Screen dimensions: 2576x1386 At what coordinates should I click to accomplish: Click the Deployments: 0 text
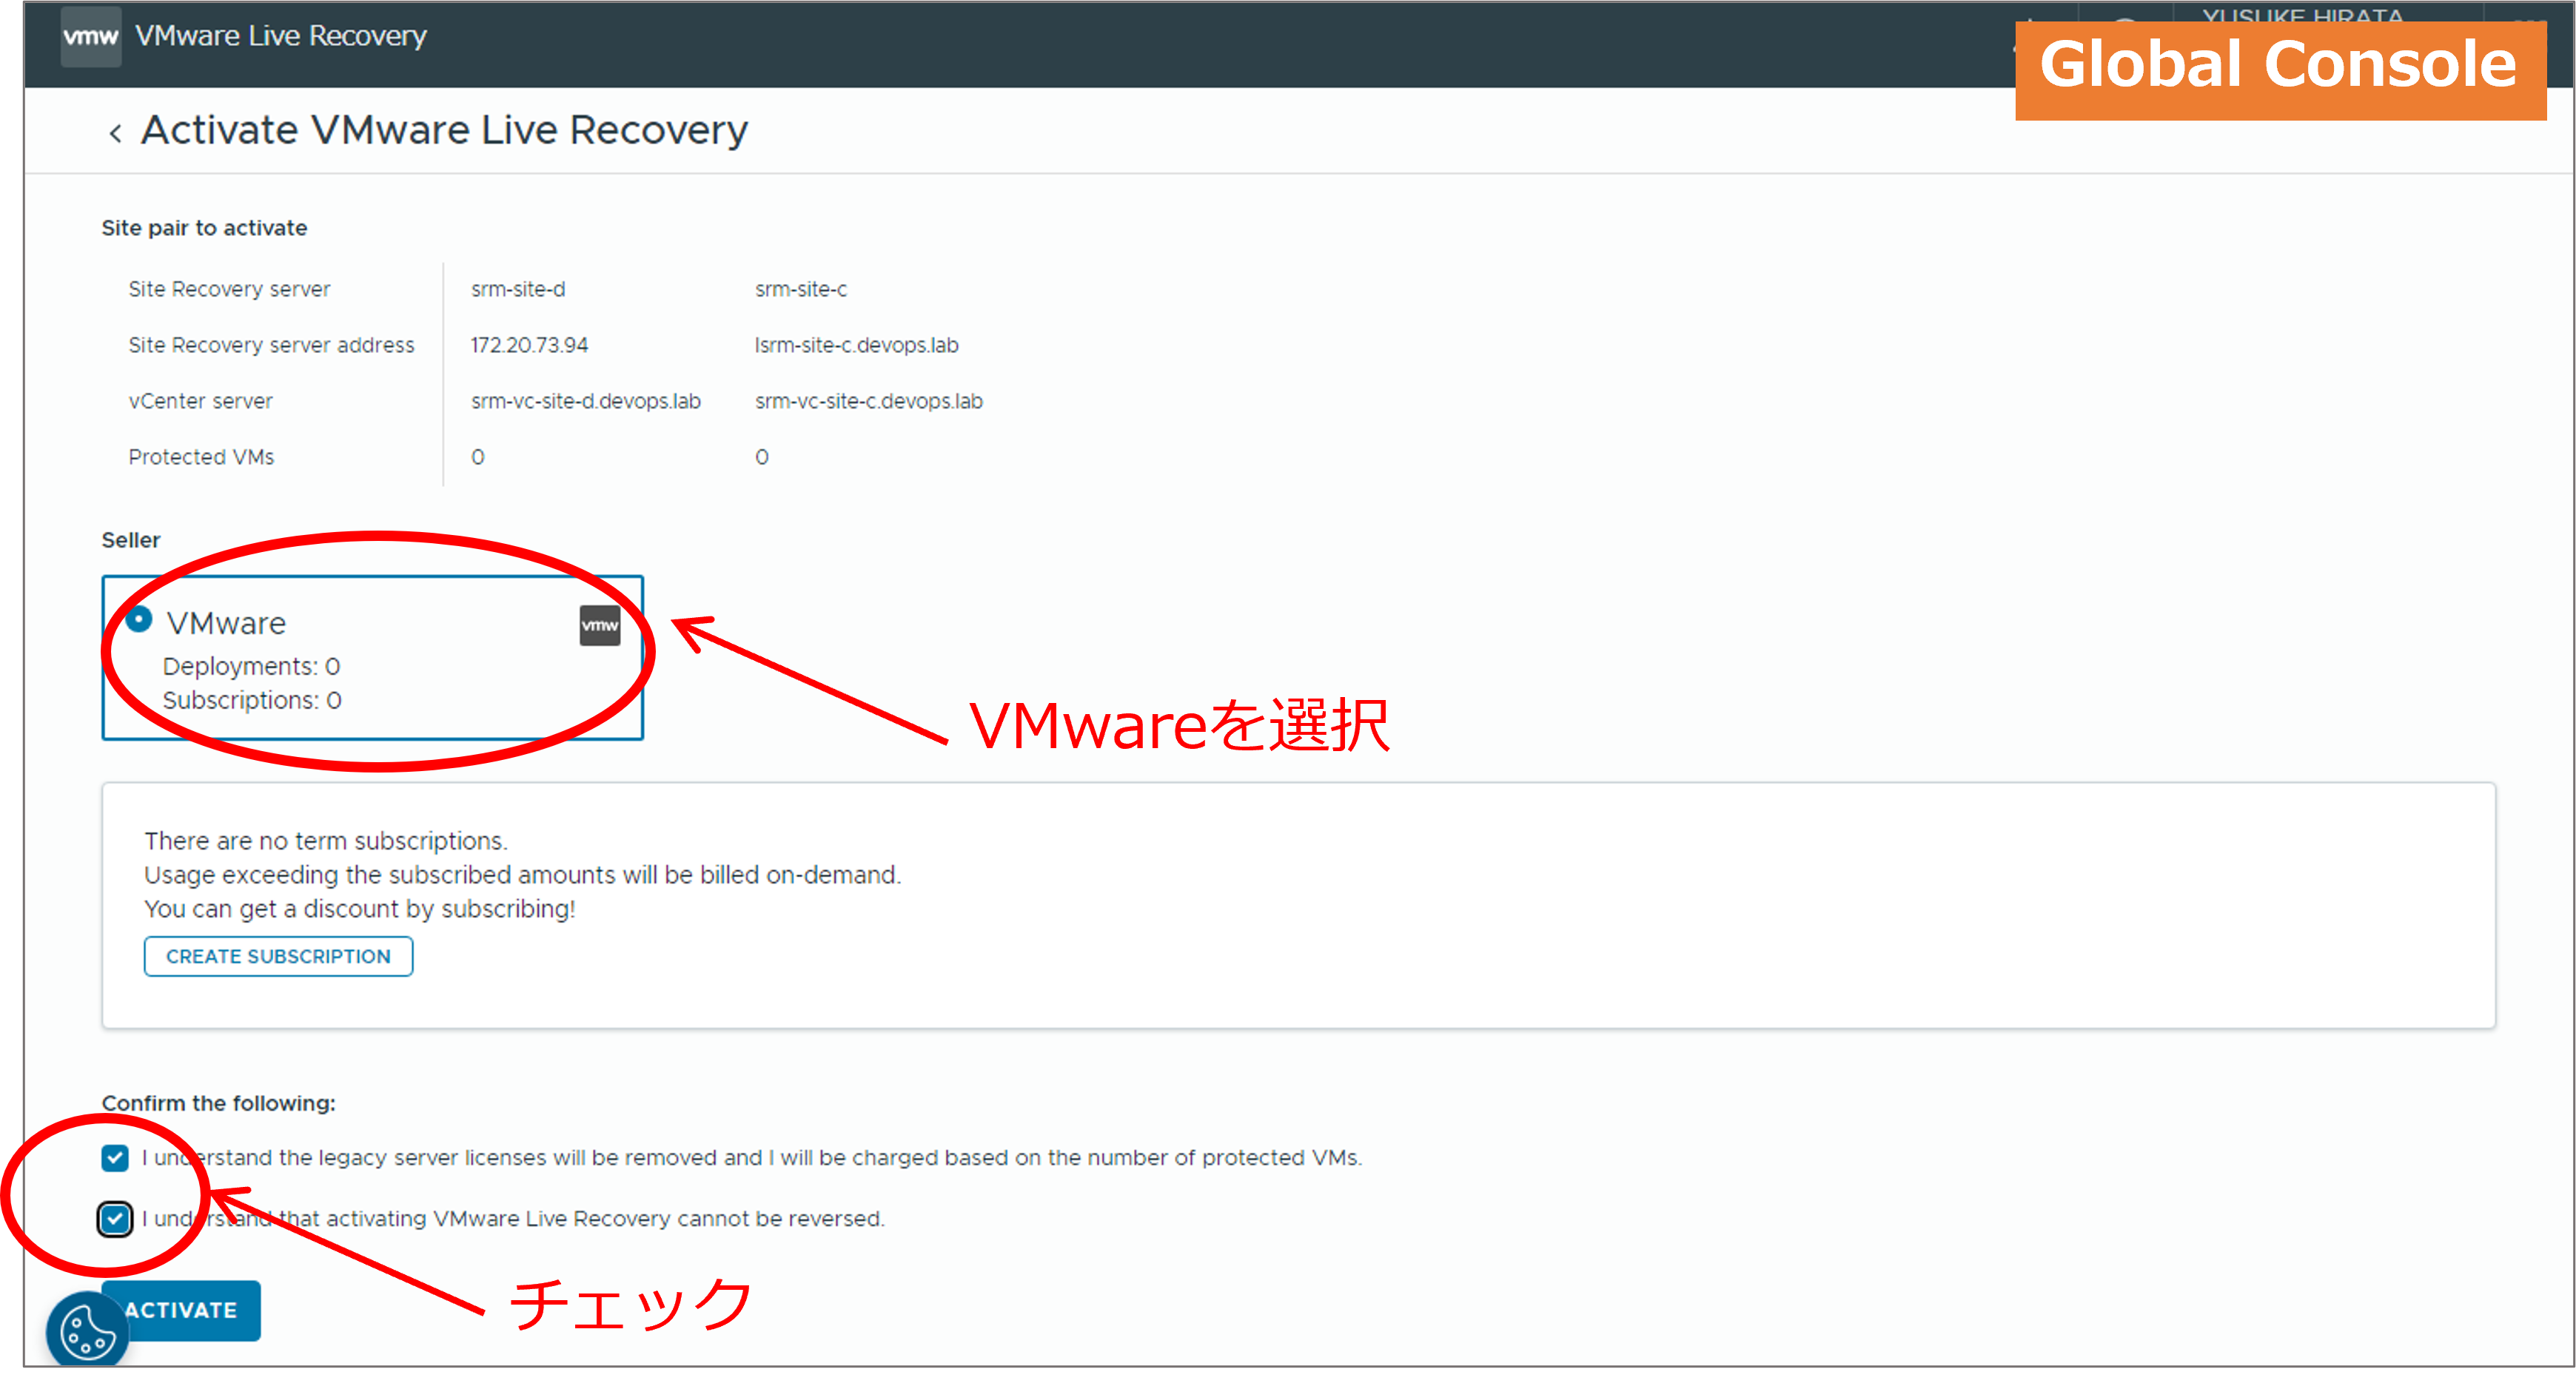click(x=251, y=666)
